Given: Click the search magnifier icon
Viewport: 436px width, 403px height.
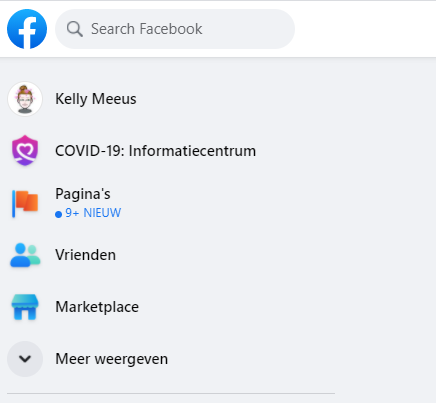Looking at the screenshot, I should coord(75,29).
